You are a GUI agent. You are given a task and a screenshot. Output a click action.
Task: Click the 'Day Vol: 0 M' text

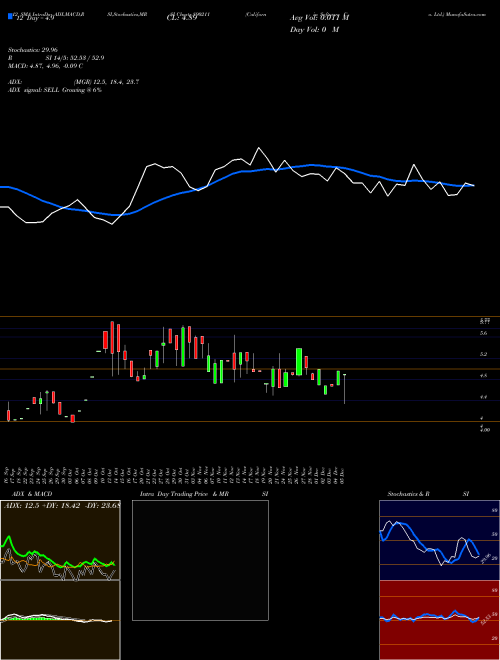314,30
